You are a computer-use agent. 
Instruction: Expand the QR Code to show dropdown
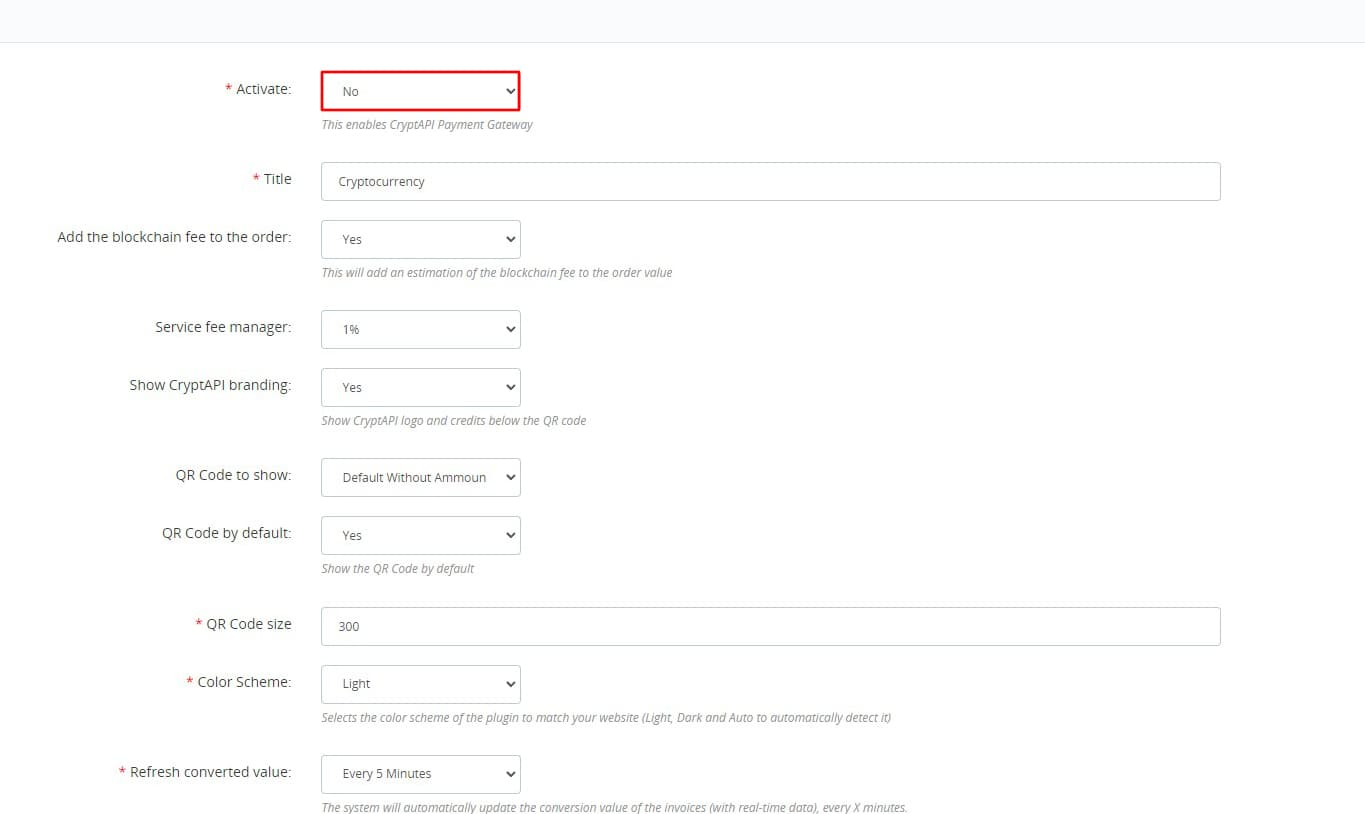point(420,477)
